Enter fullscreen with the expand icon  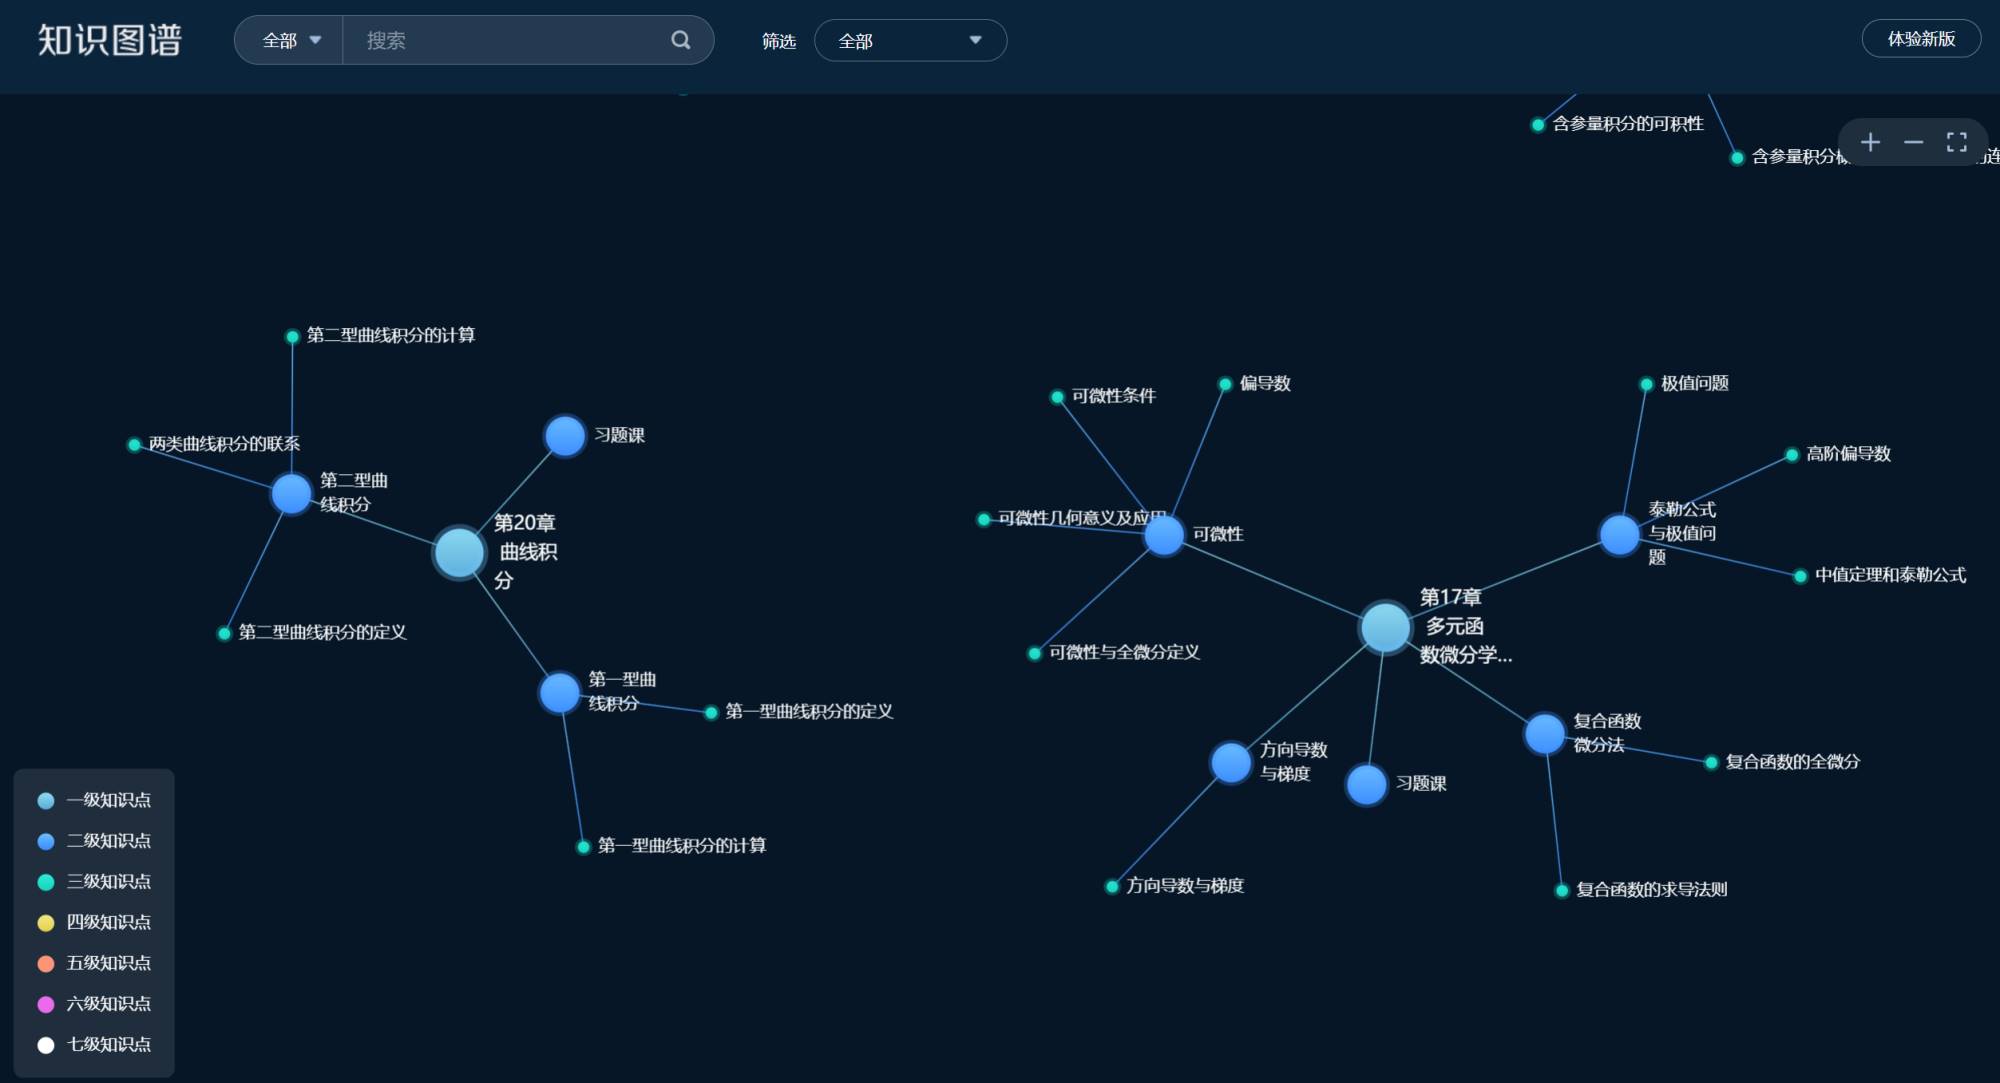(1956, 142)
